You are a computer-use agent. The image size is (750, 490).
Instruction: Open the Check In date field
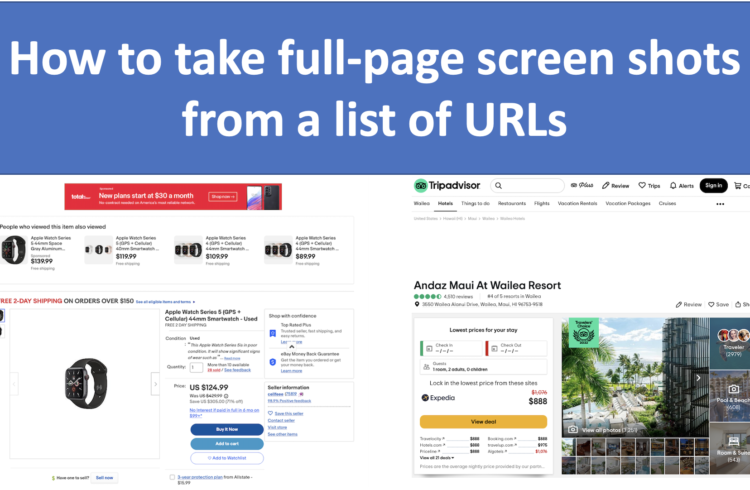(x=451, y=348)
